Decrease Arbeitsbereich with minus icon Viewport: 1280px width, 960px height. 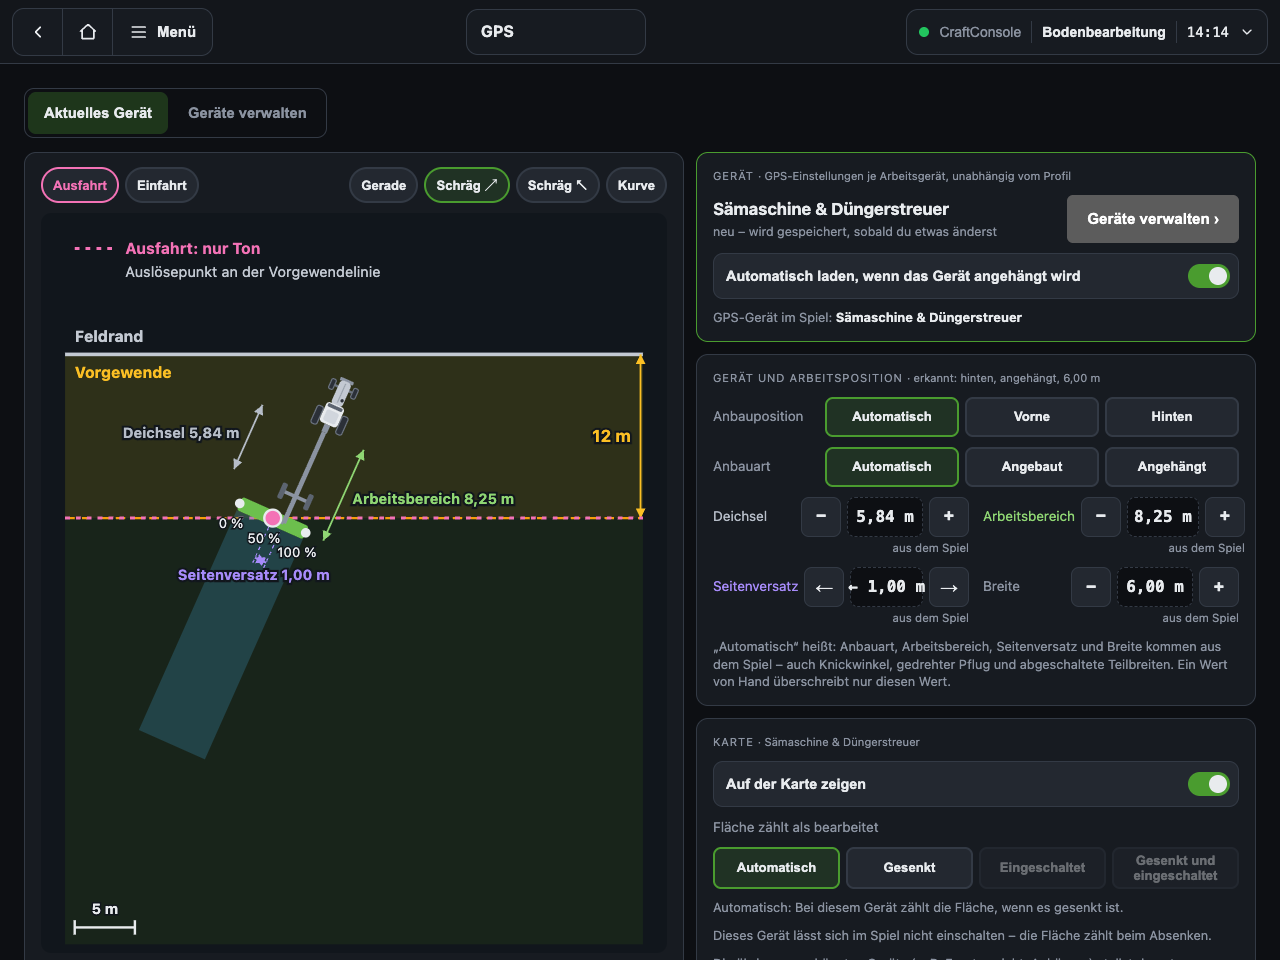tap(1101, 517)
